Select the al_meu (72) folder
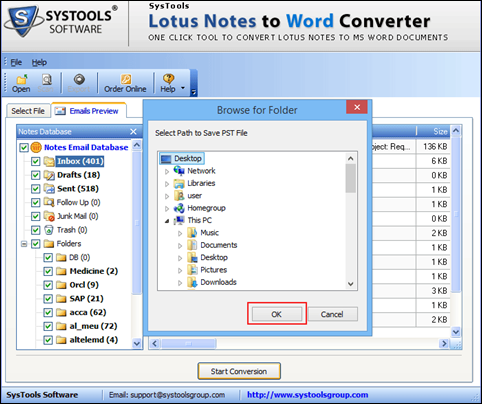 tap(93, 326)
